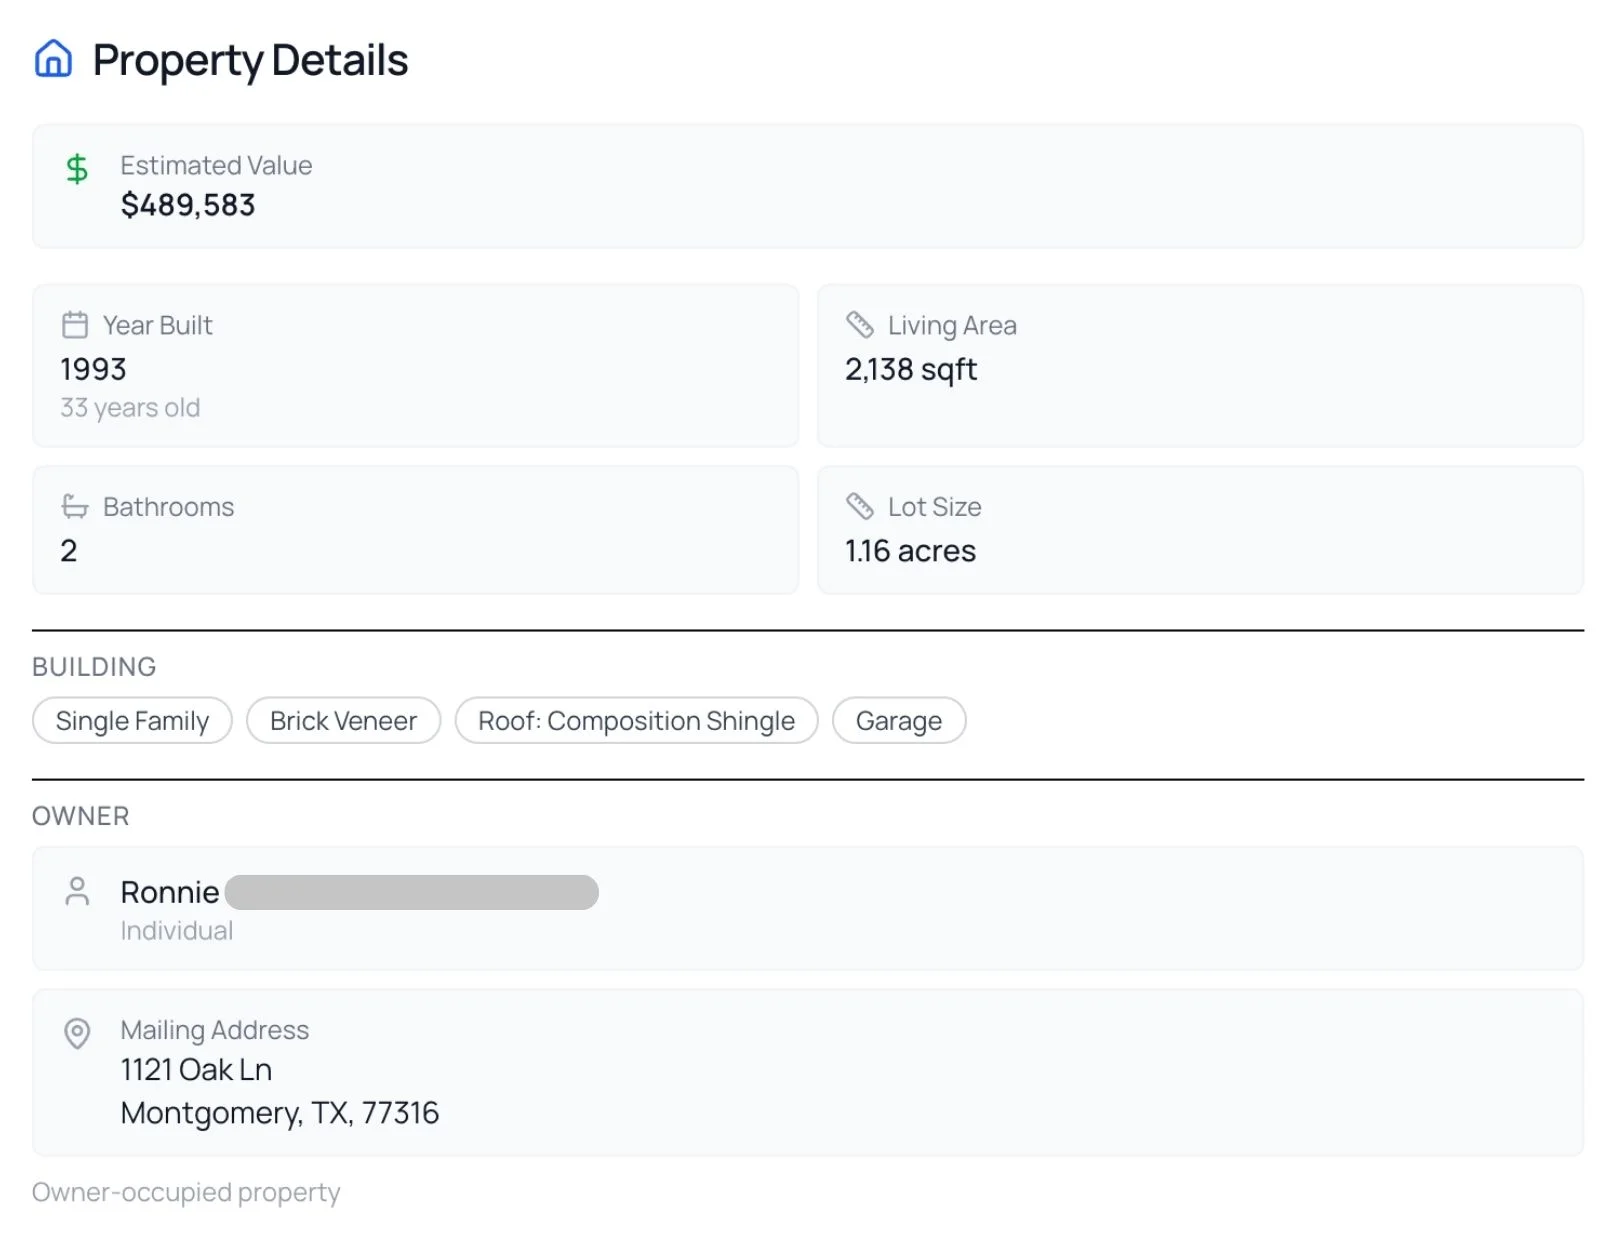Click the calendar icon beside Year Built
1614x1250 pixels.
[x=75, y=324]
